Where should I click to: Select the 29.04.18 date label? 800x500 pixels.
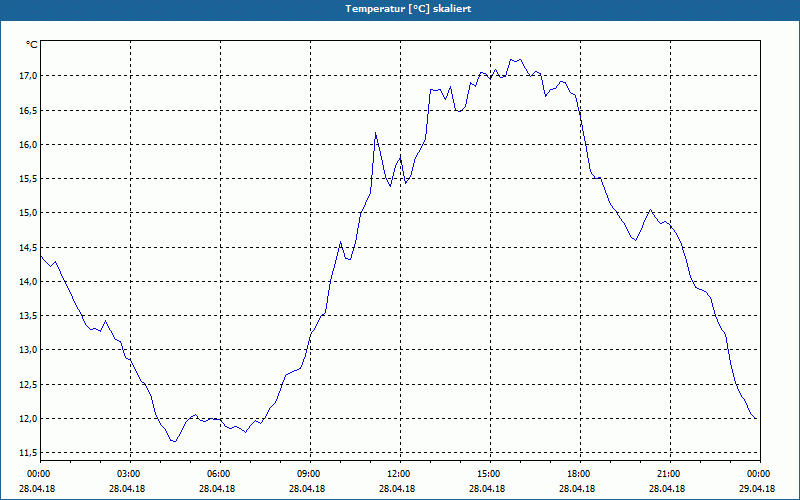(x=757, y=489)
